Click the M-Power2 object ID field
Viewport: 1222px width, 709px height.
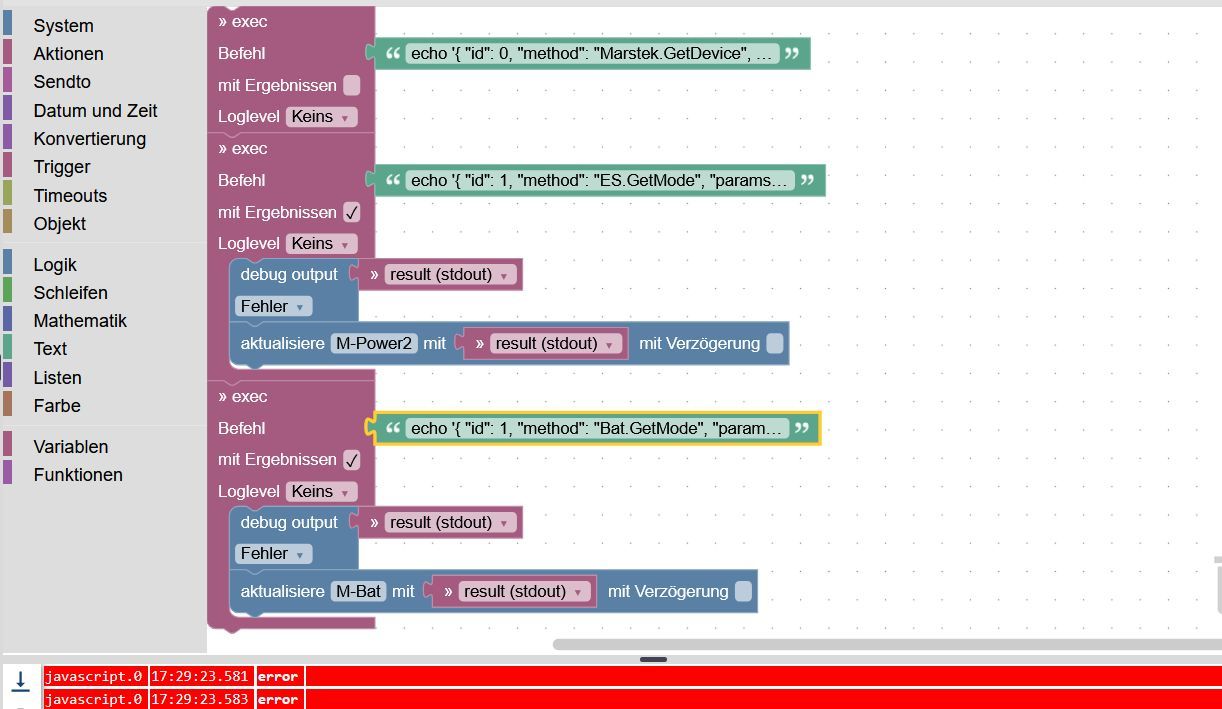click(375, 343)
